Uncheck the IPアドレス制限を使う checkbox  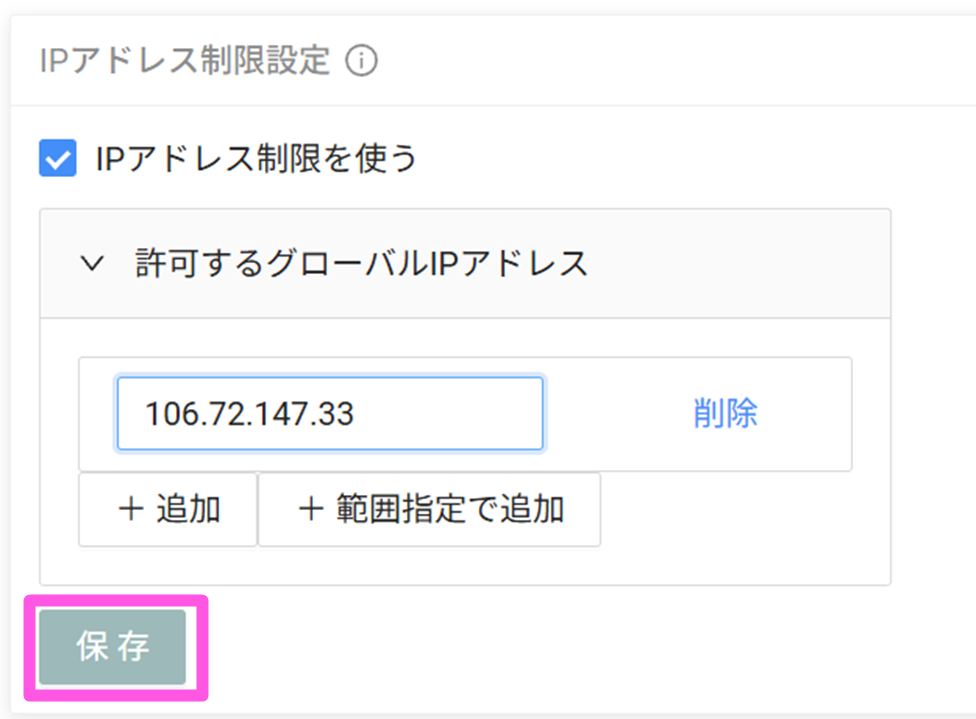58,159
